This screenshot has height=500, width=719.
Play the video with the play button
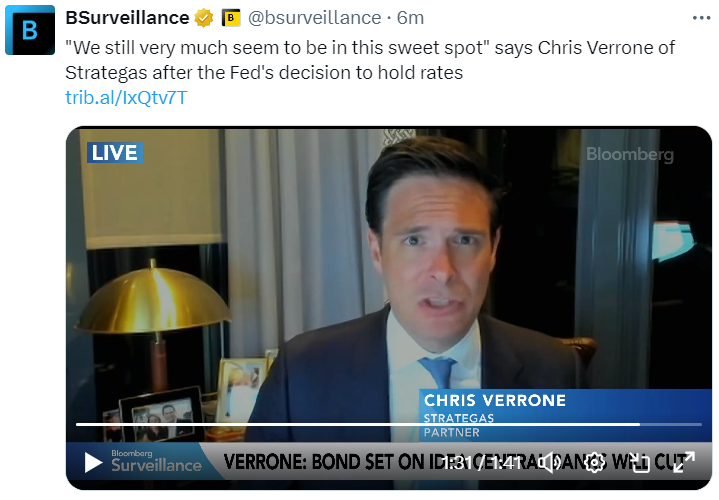(x=93, y=462)
